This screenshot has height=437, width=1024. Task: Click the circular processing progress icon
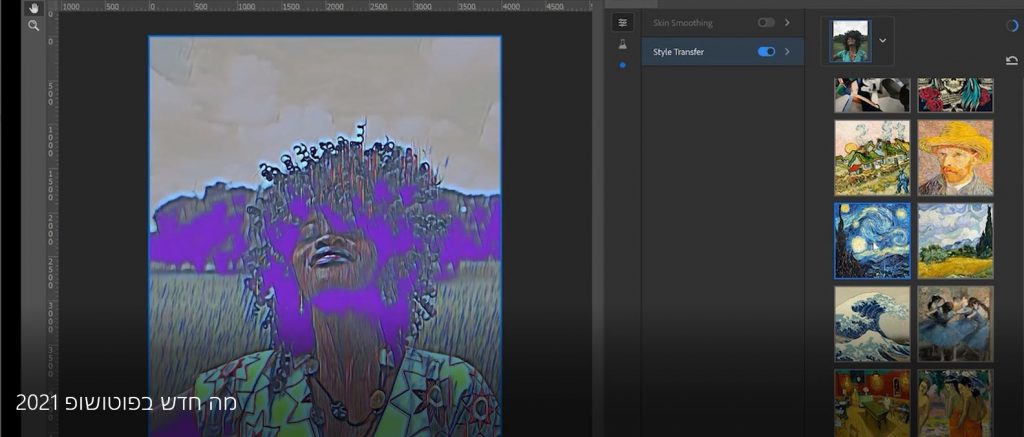tap(1011, 26)
